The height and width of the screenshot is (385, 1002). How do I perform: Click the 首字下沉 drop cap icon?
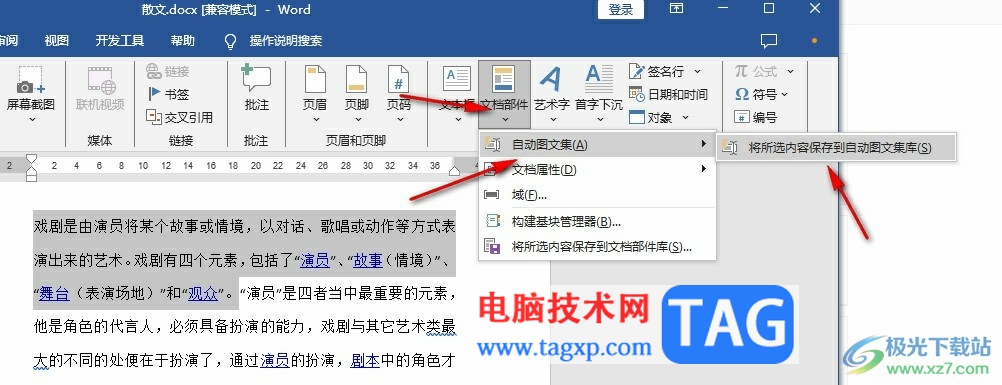click(599, 80)
